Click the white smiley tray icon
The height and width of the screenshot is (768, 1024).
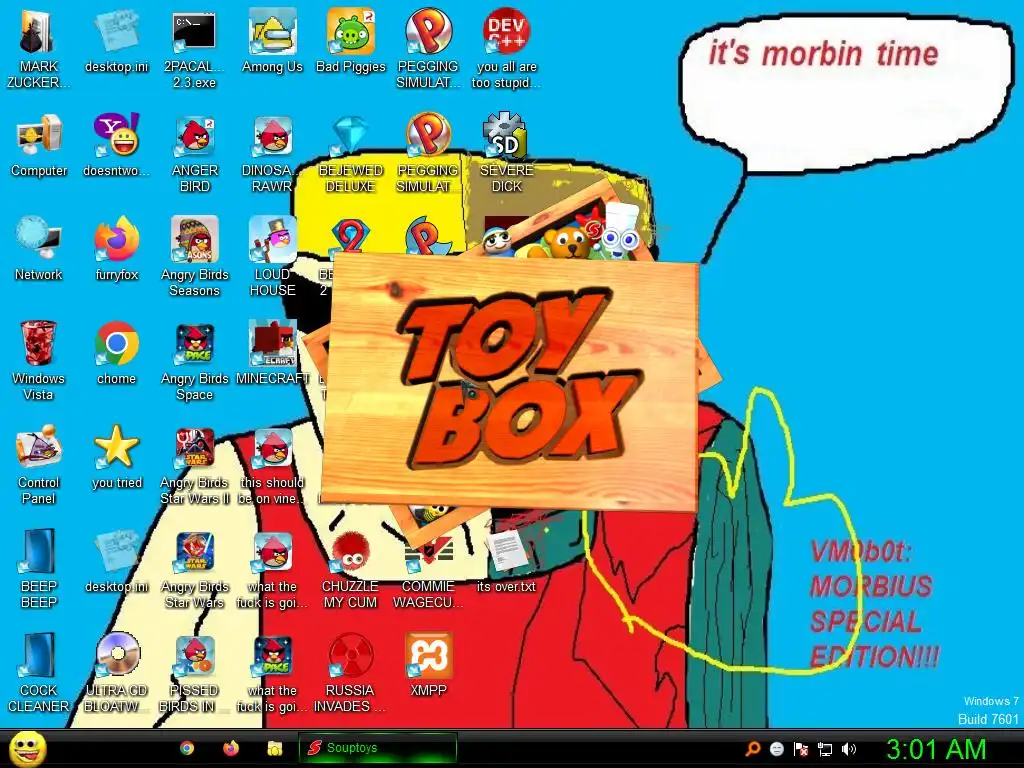pyautogui.click(x=776, y=749)
